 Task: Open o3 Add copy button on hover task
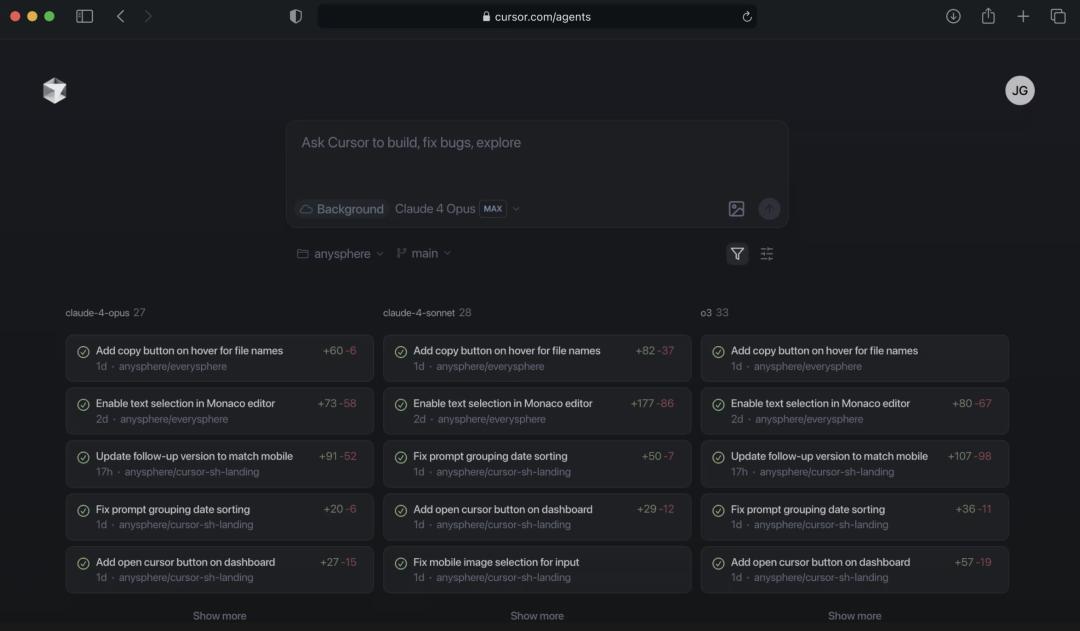click(855, 358)
